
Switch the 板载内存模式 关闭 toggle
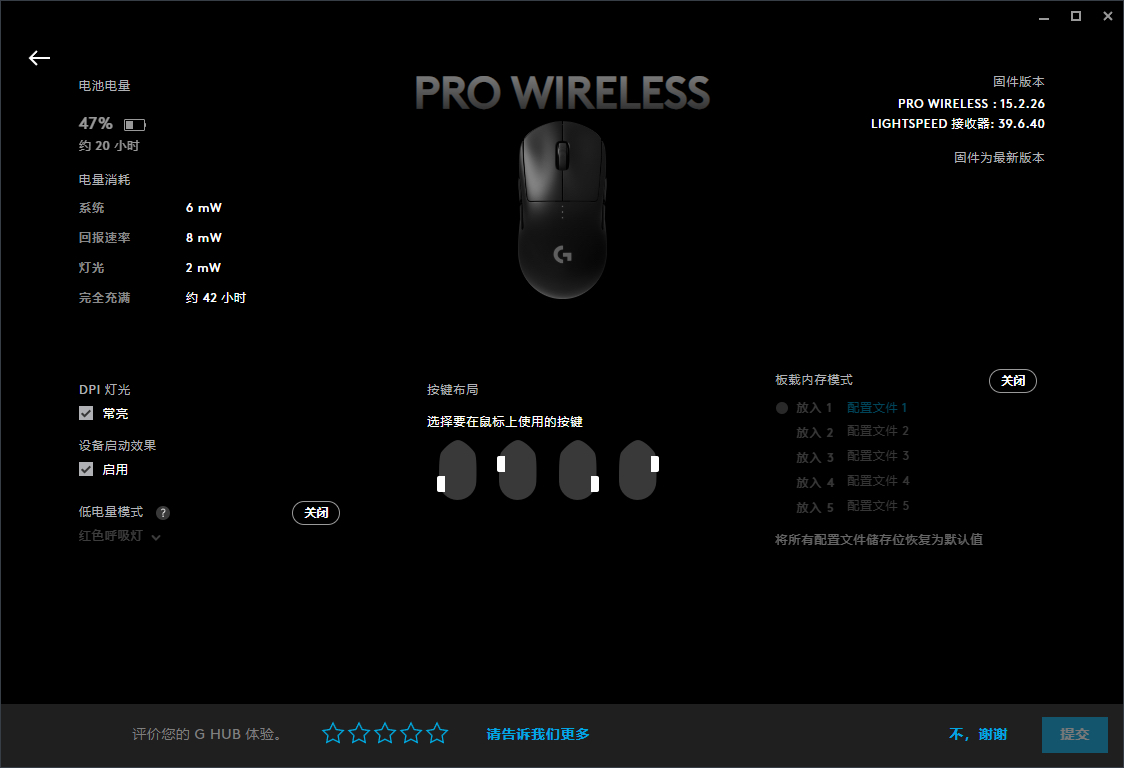tap(1013, 381)
